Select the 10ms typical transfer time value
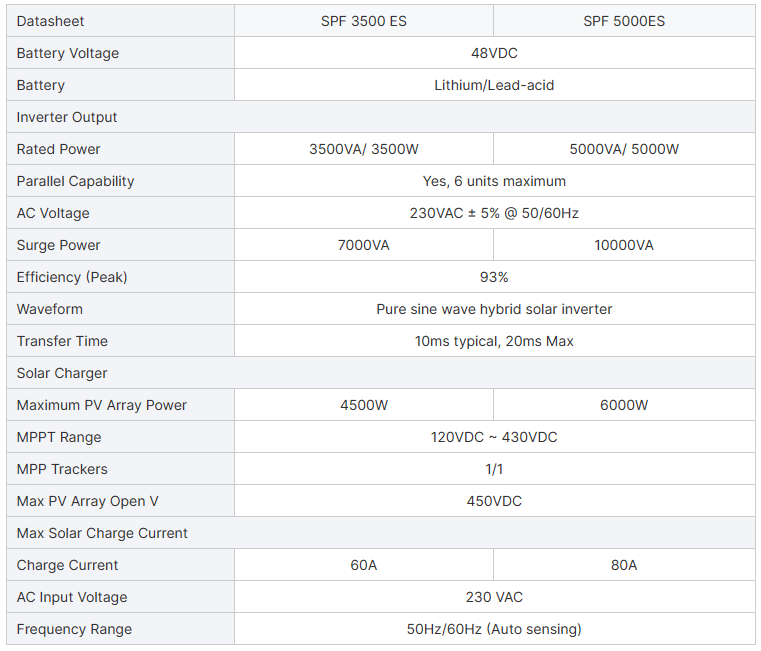Screen dimensions: 761x651 pos(494,341)
